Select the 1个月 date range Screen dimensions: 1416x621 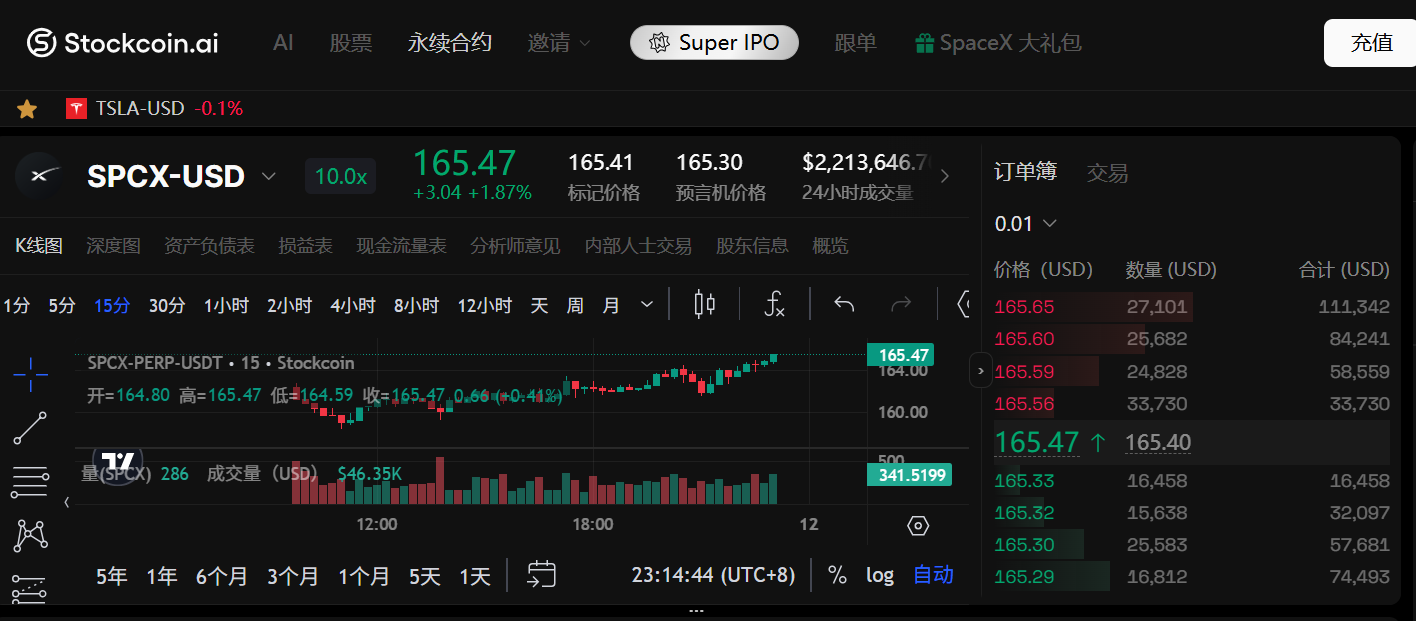point(364,576)
